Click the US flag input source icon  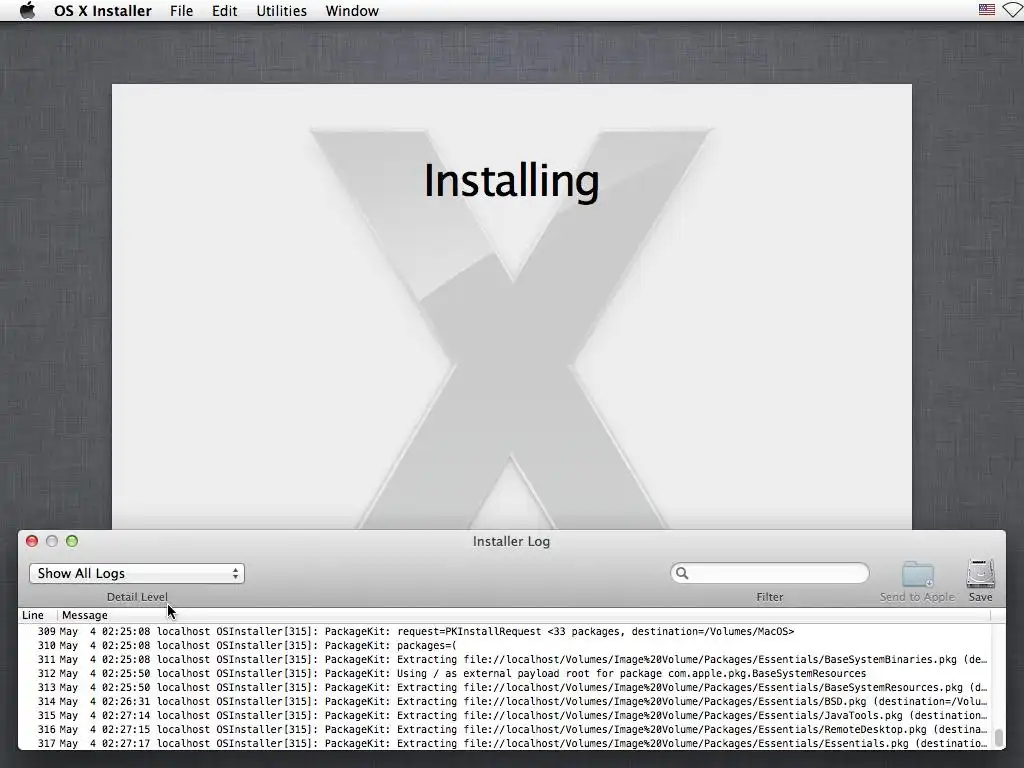point(987,10)
